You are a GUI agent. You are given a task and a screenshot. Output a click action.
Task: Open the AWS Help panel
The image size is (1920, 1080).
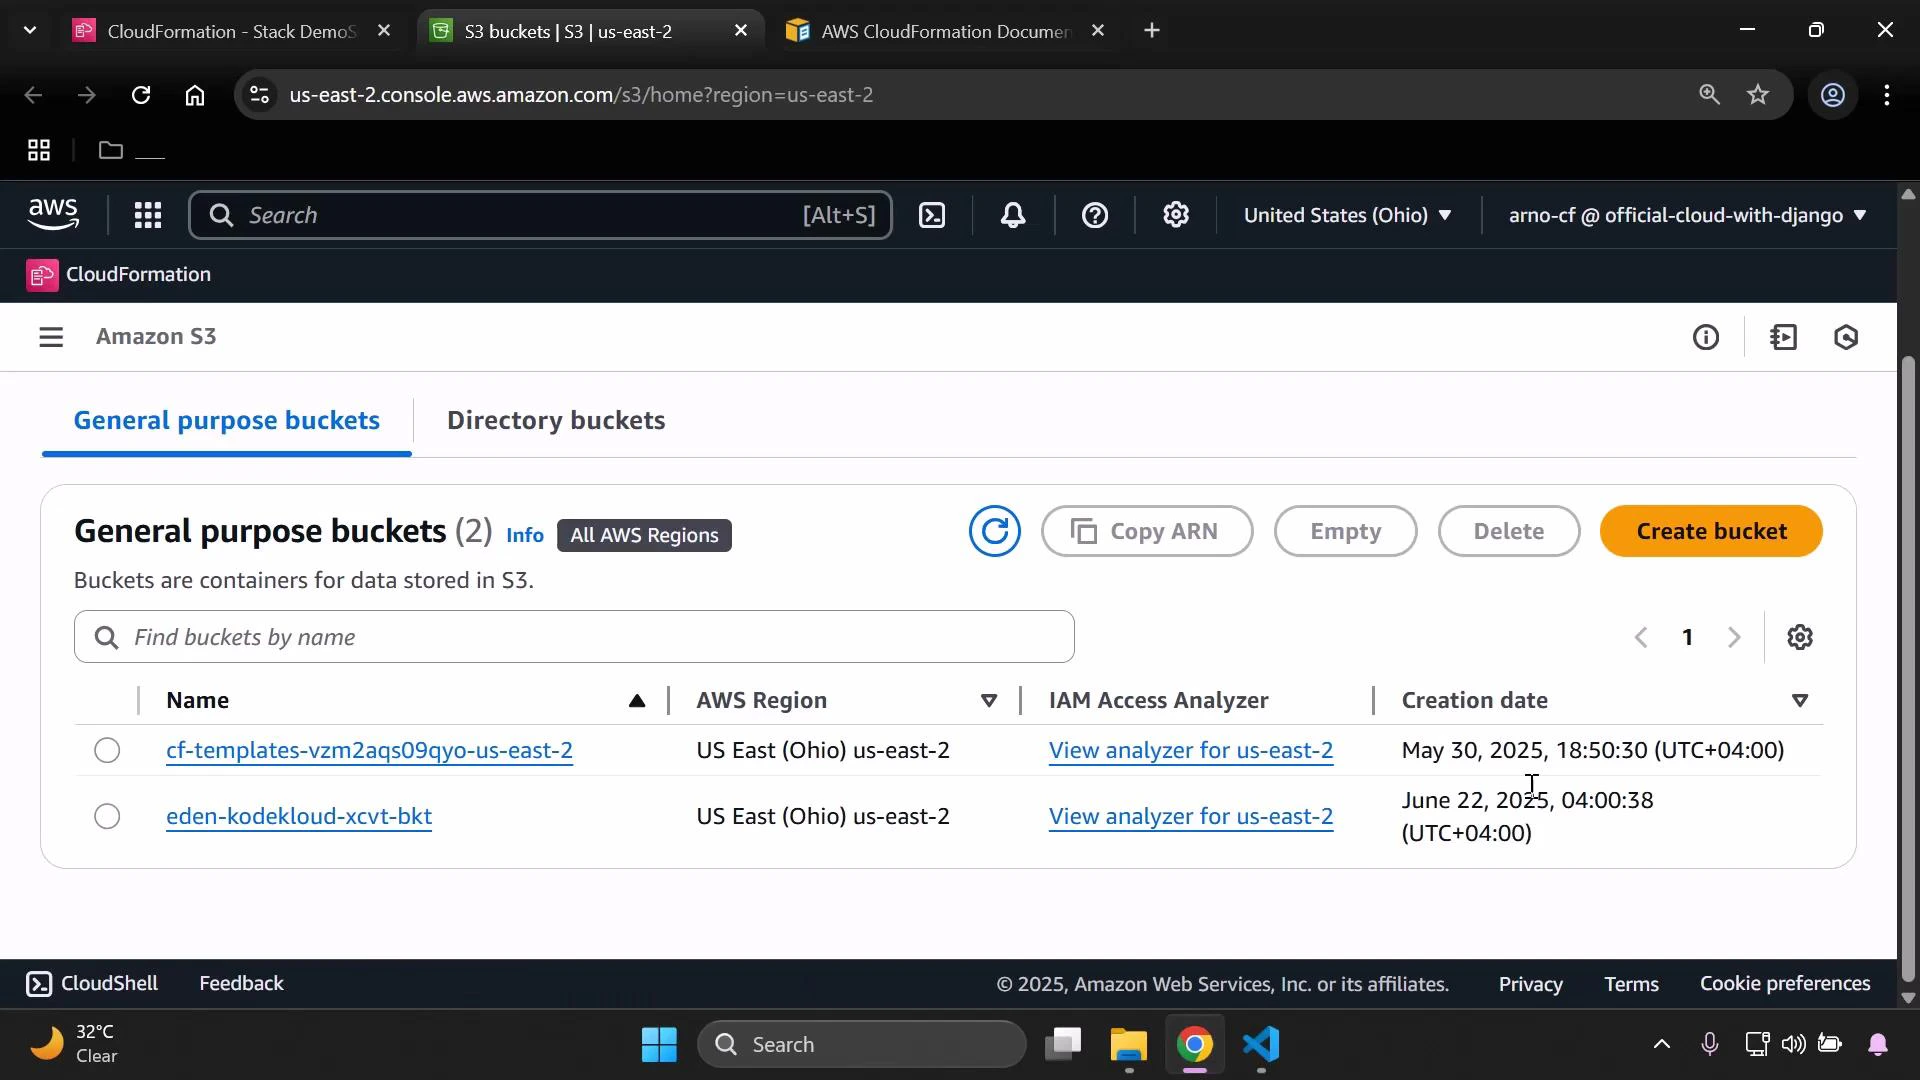tap(1095, 215)
